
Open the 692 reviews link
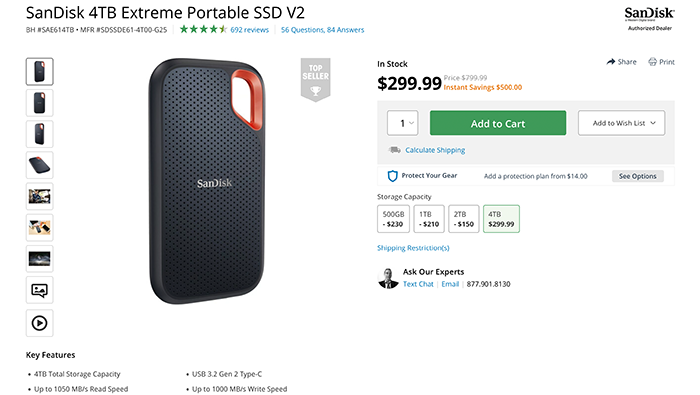tap(250, 30)
